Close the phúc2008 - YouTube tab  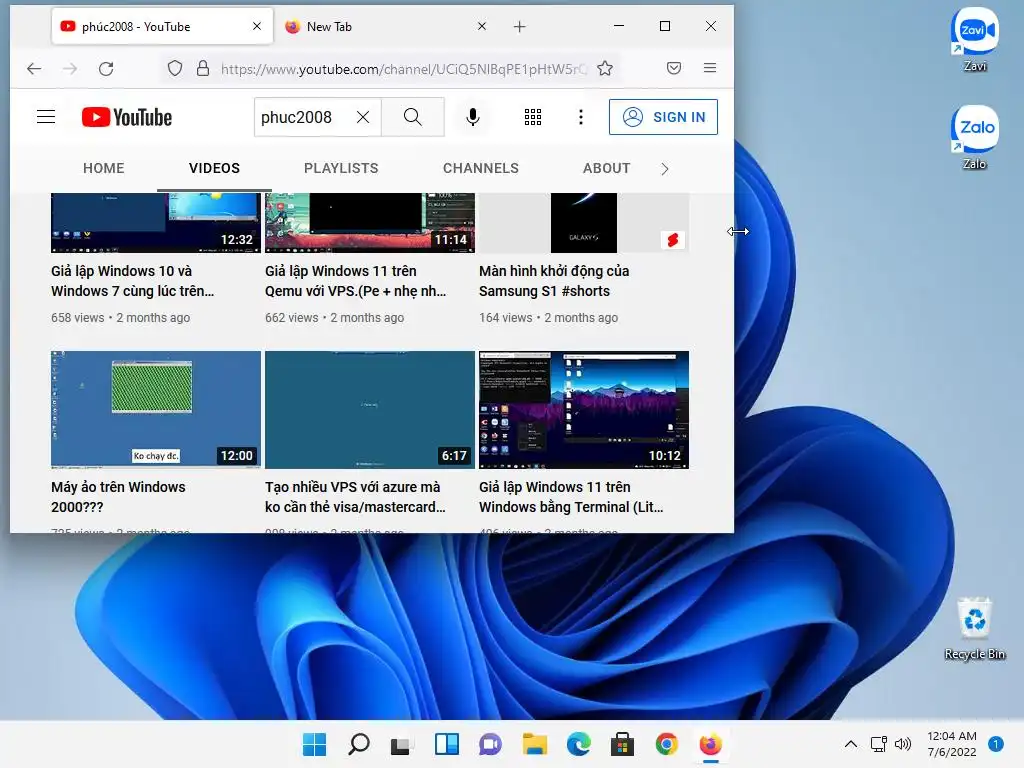[257, 26]
